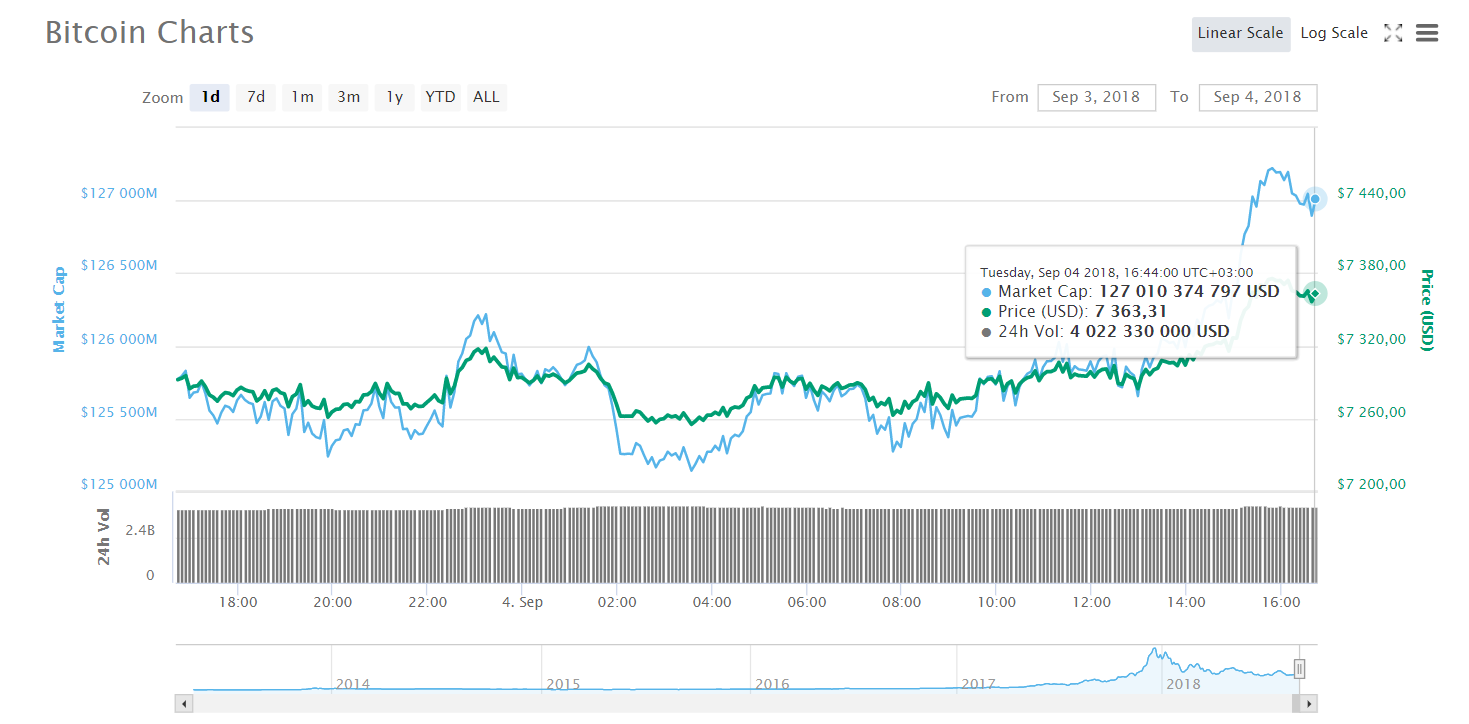Click the $7 440,00 price axis label

tap(1372, 193)
